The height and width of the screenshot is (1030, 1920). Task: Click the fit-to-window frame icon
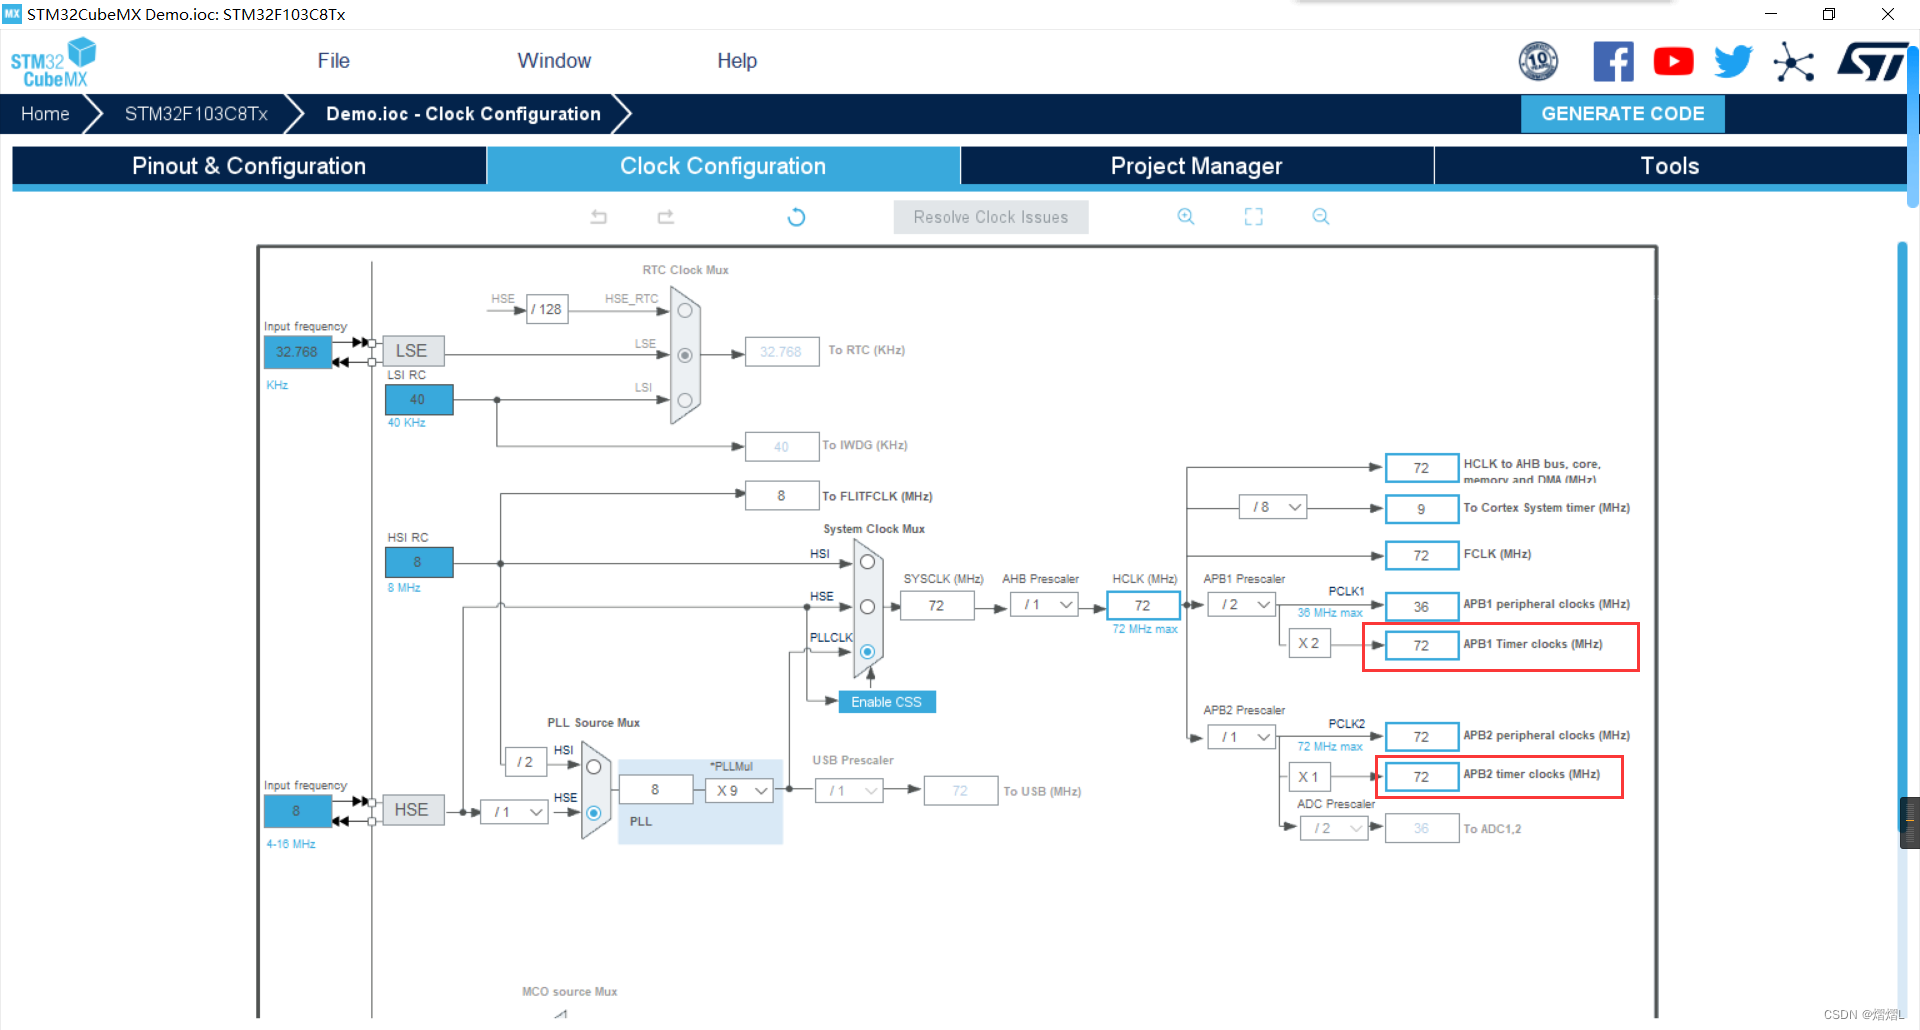click(1254, 217)
